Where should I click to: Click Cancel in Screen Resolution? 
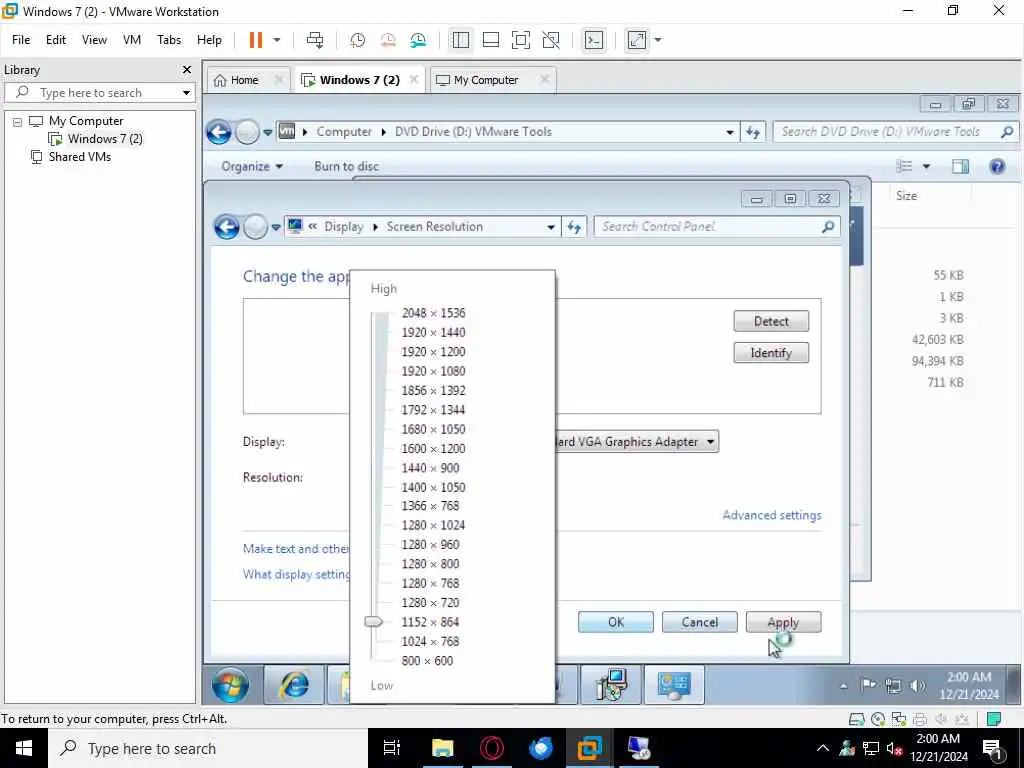tap(699, 622)
